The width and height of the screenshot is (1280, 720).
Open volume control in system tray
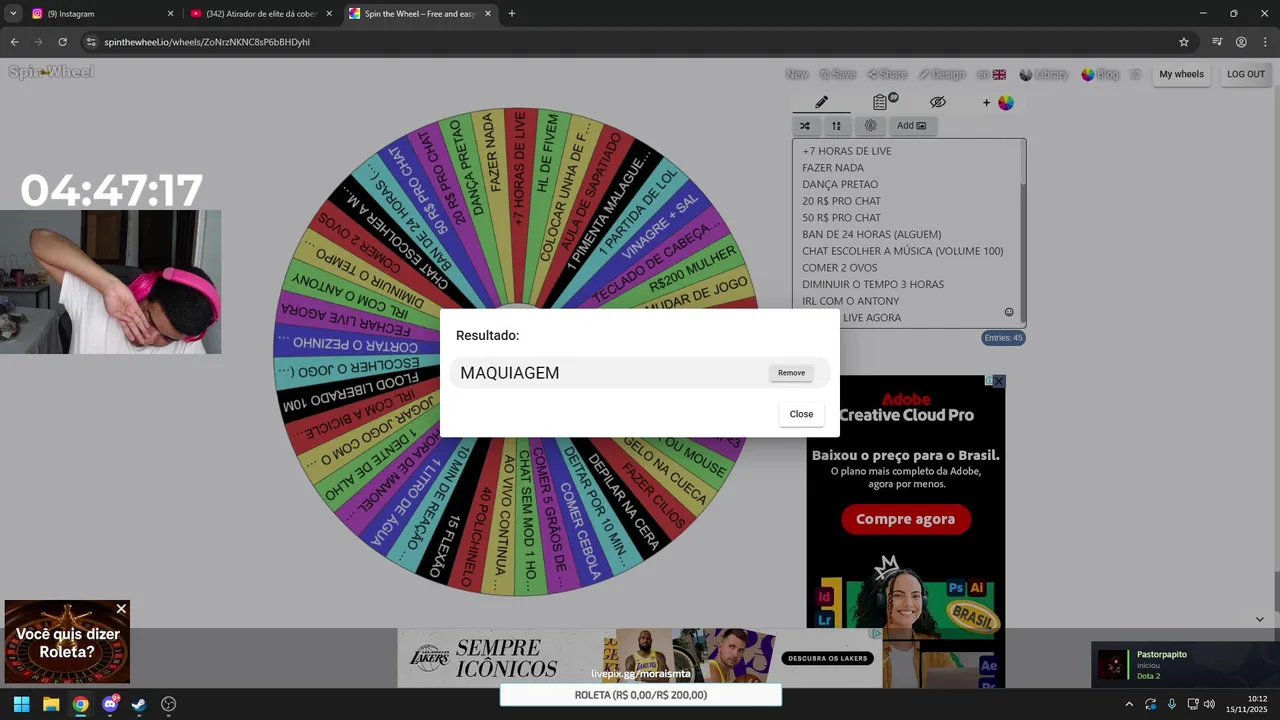tap(1209, 704)
